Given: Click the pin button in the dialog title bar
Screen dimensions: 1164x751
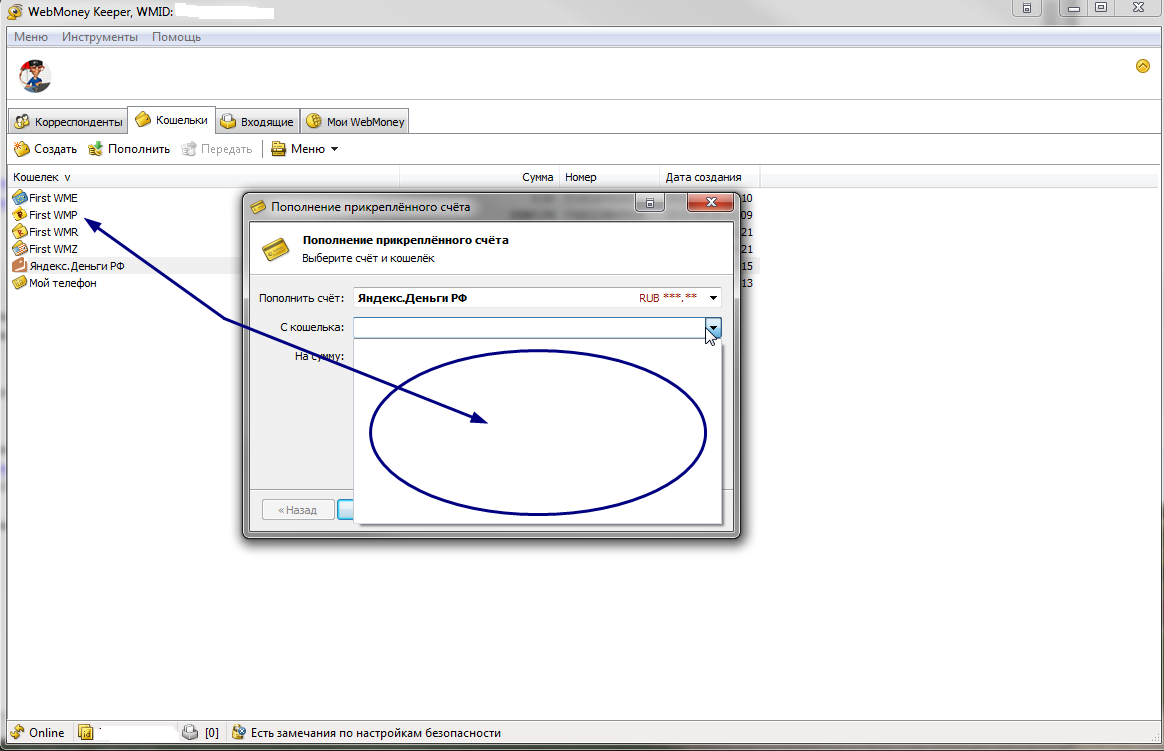Looking at the screenshot, I should [x=650, y=203].
